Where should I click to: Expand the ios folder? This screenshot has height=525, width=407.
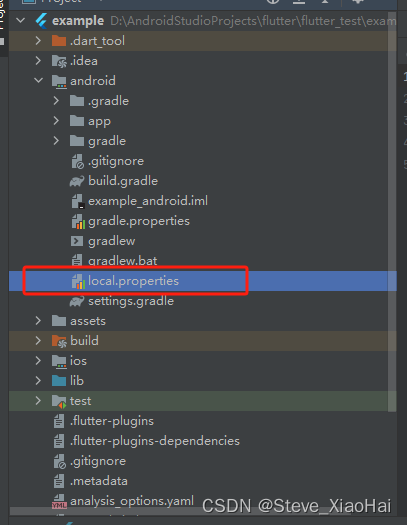pyautogui.click(x=38, y=361)
